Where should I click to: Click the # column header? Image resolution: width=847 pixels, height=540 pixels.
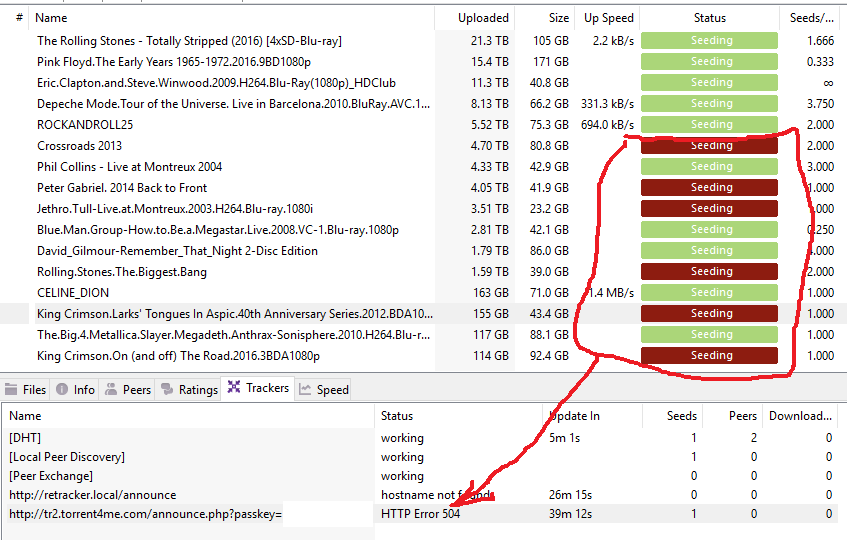click(x=19, y=18)
